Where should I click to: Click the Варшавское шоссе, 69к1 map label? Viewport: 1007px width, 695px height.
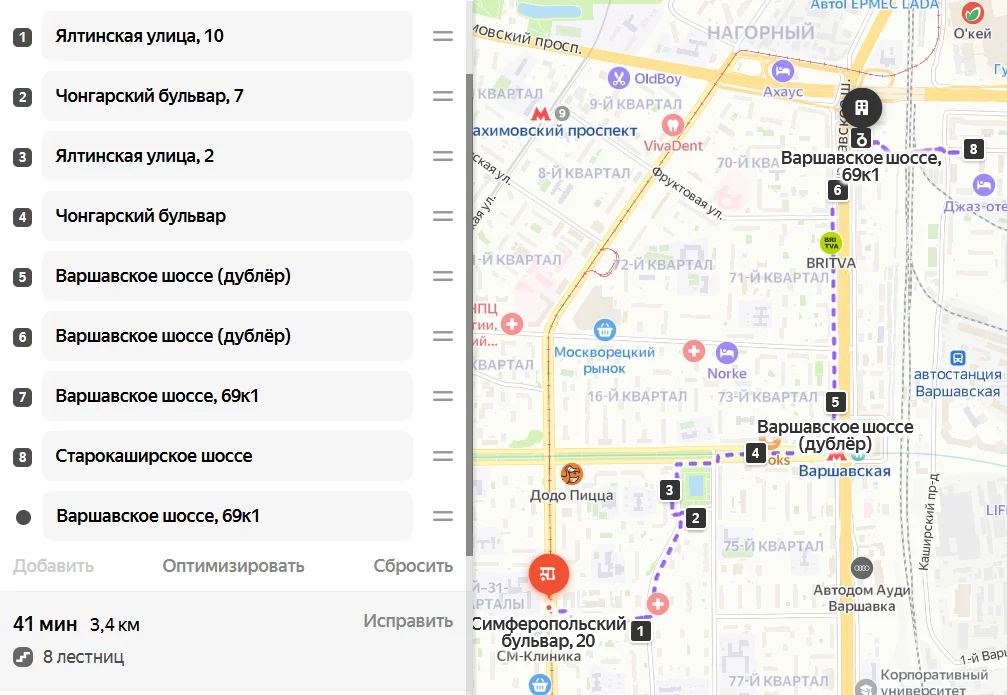861,166
